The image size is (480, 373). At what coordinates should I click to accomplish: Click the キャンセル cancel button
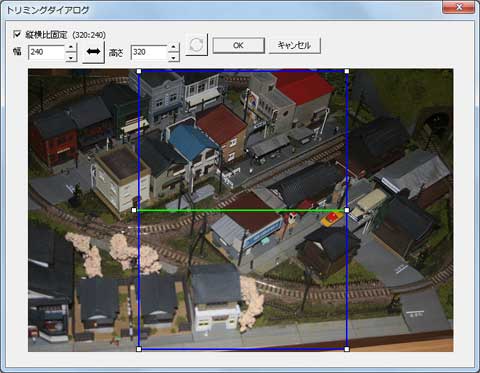[x=294, y=45]
